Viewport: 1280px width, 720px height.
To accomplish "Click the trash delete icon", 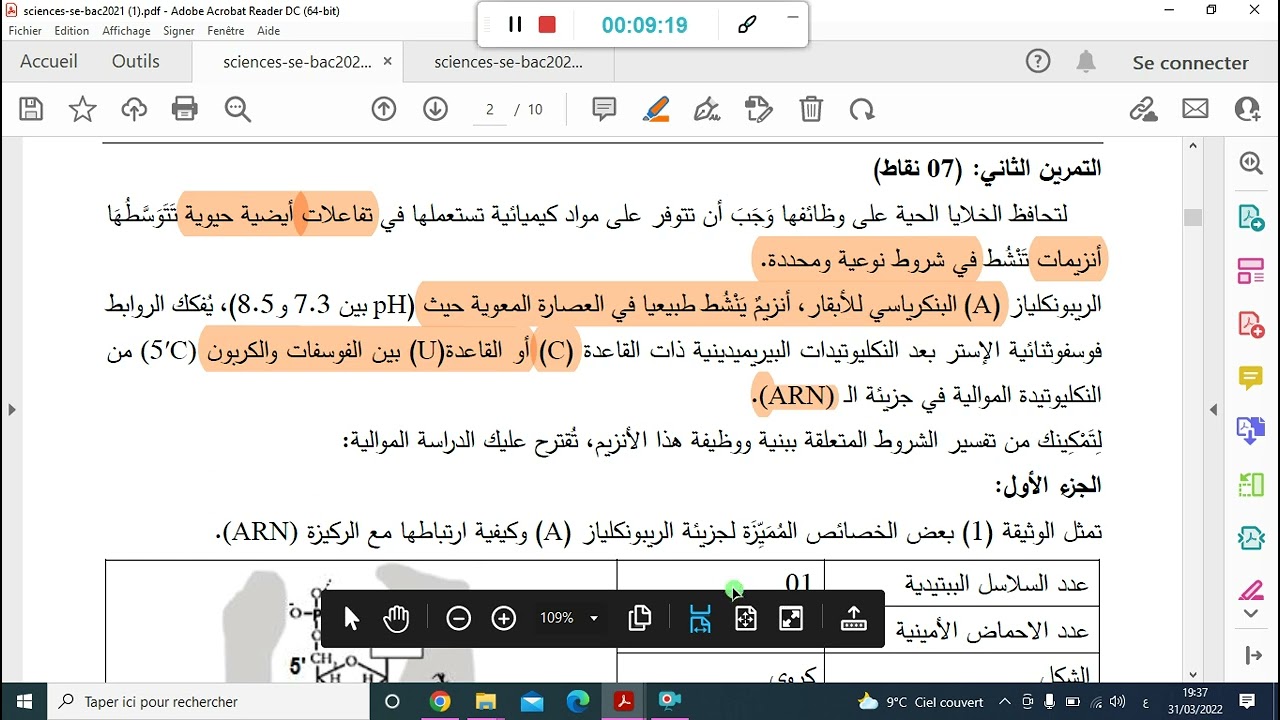I will click(811, 109).
